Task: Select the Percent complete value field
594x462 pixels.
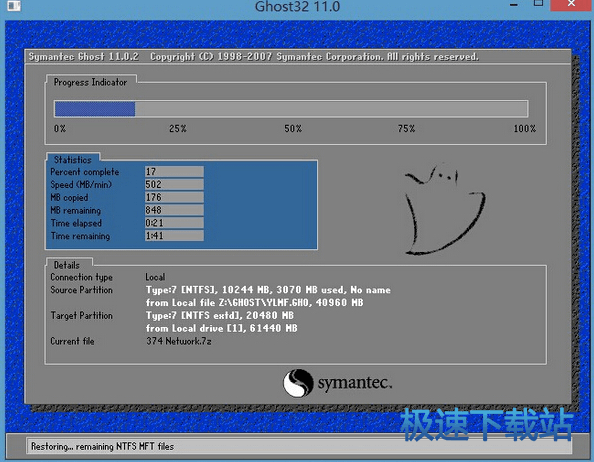Action: coord(174,172)
